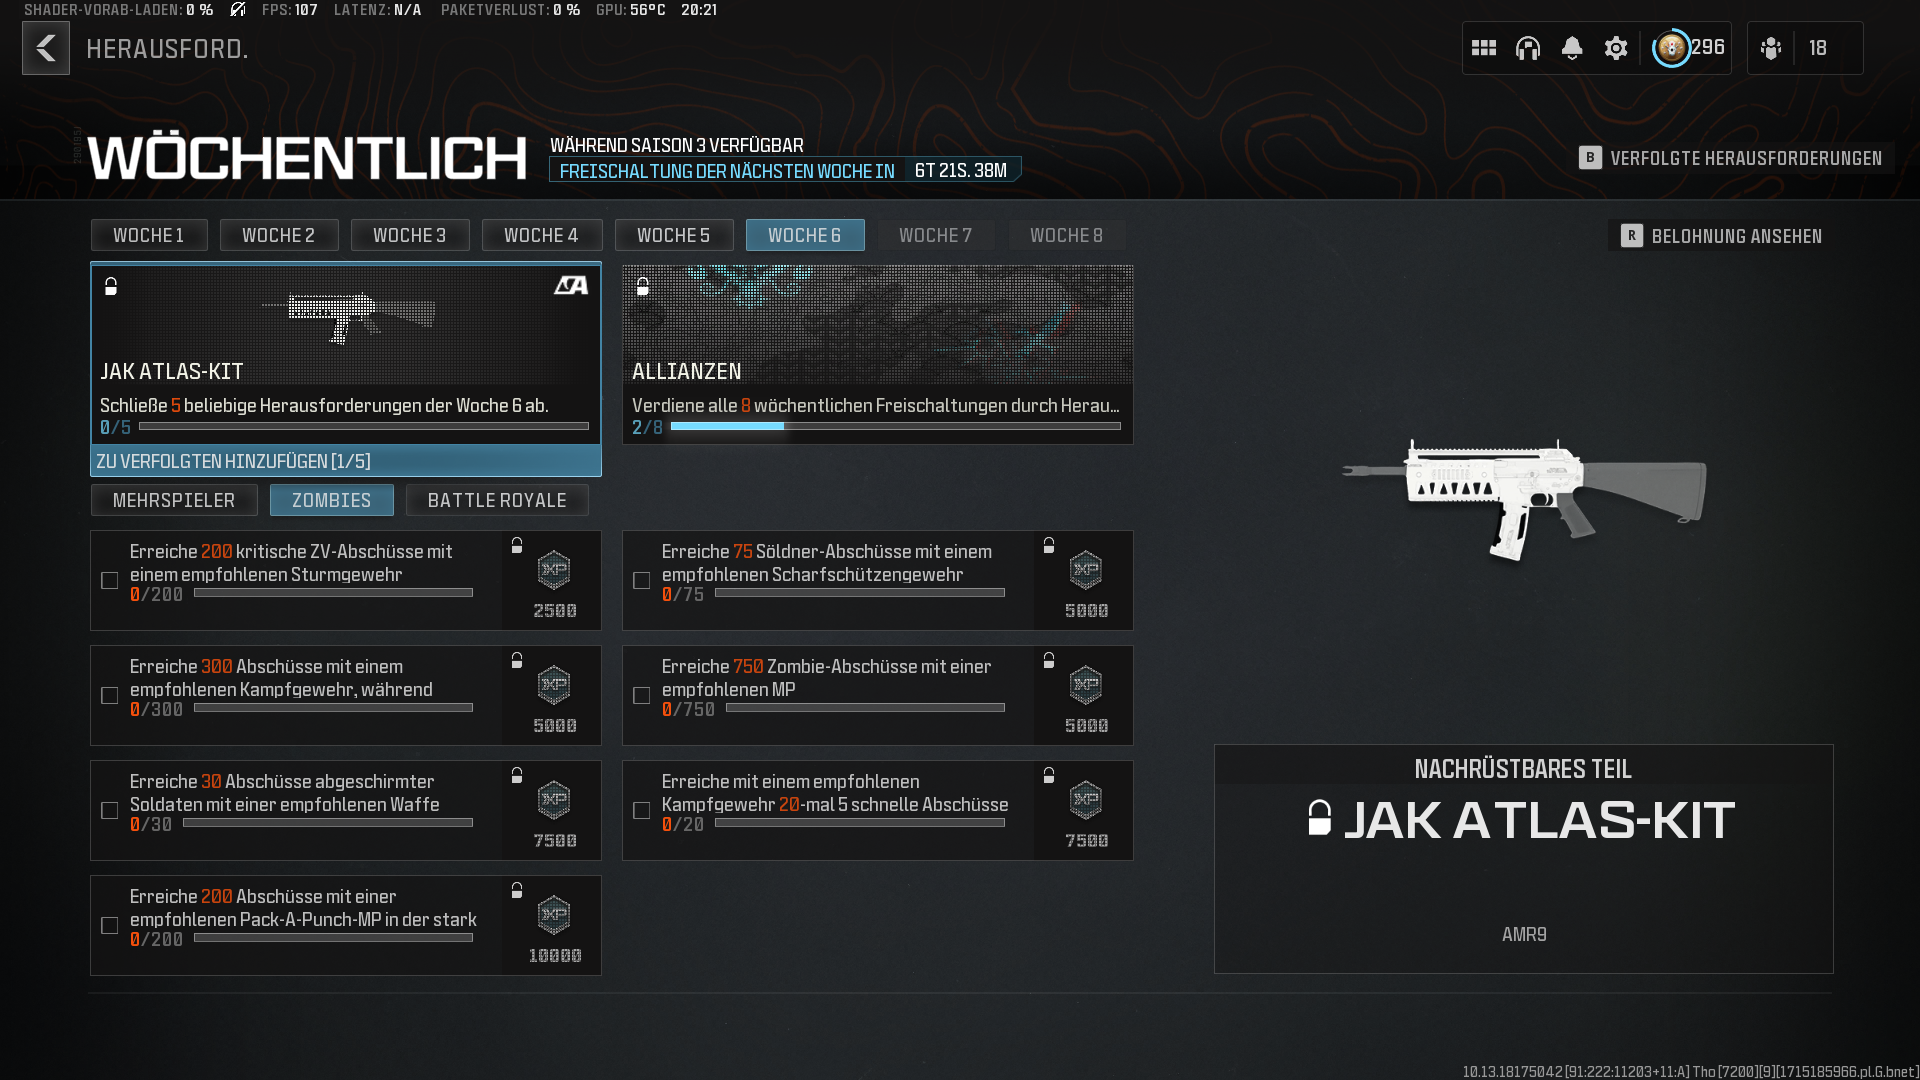Click the Allianzen progress bar
This screenshot has height=1080, width=1920.
[895, 427]
